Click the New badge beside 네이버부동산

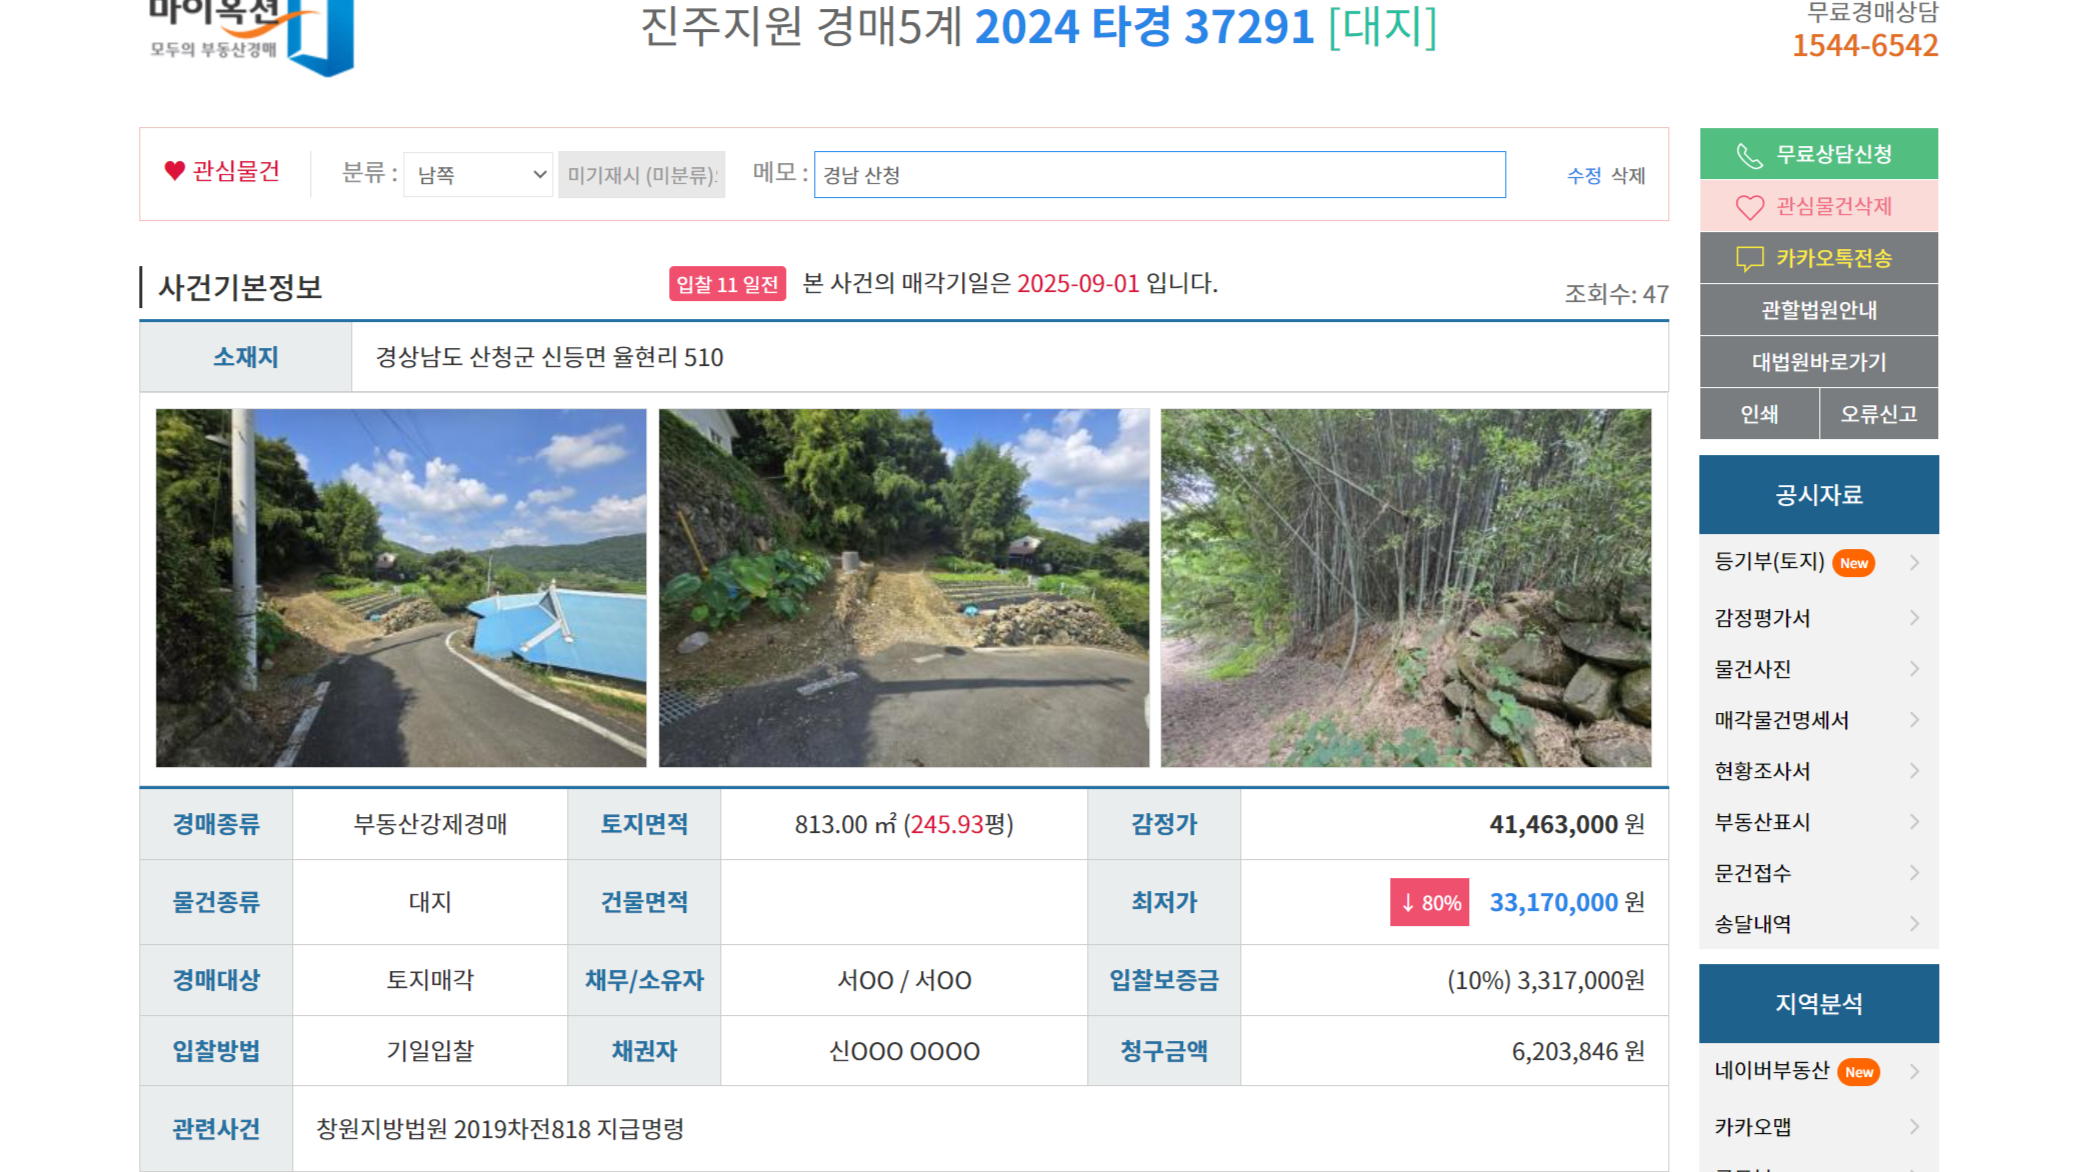point(1858,1072)
